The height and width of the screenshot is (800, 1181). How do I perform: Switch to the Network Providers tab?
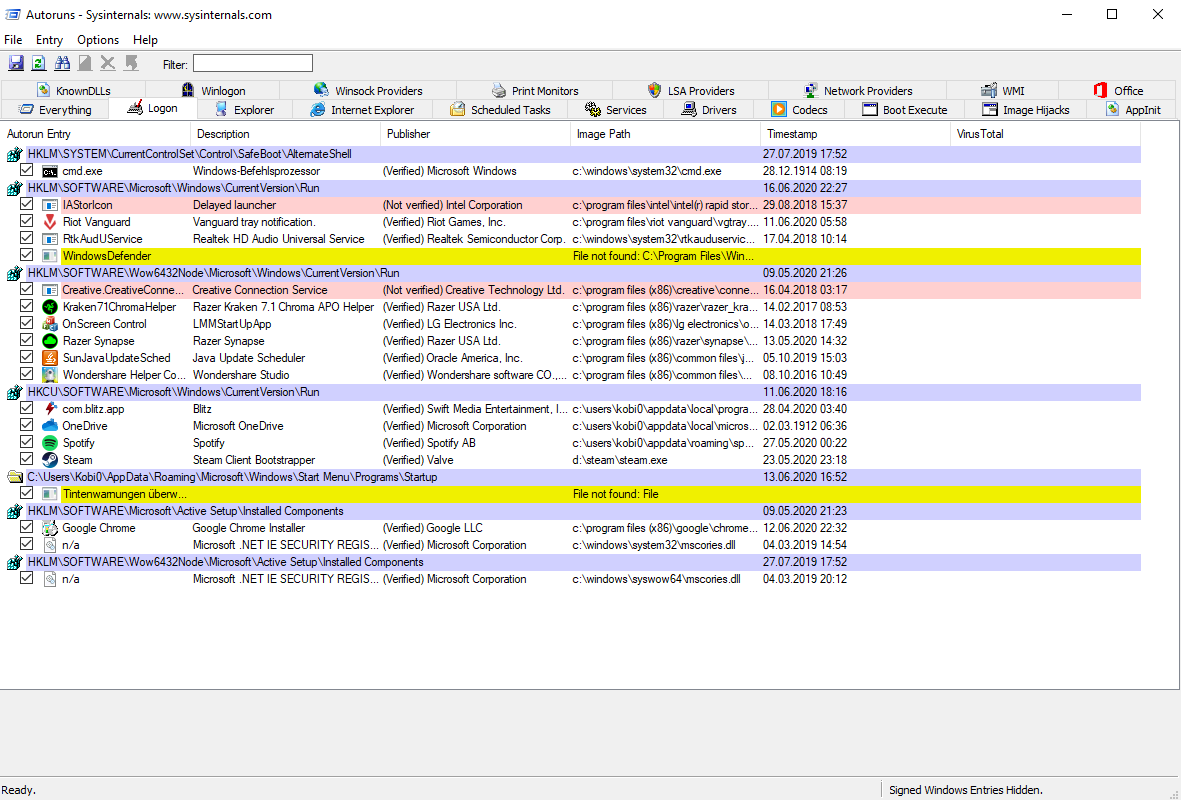click(x=857, y=90)
